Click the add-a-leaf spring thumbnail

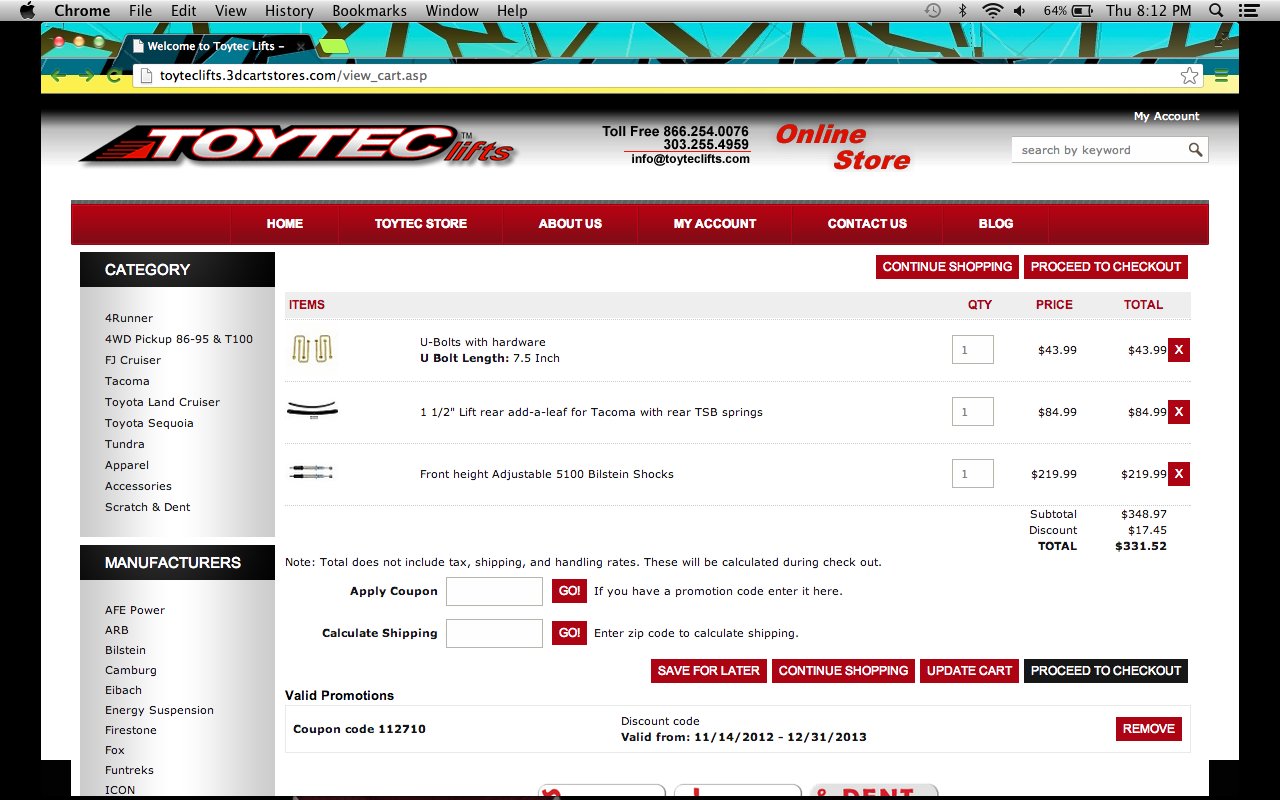(312, 408)
